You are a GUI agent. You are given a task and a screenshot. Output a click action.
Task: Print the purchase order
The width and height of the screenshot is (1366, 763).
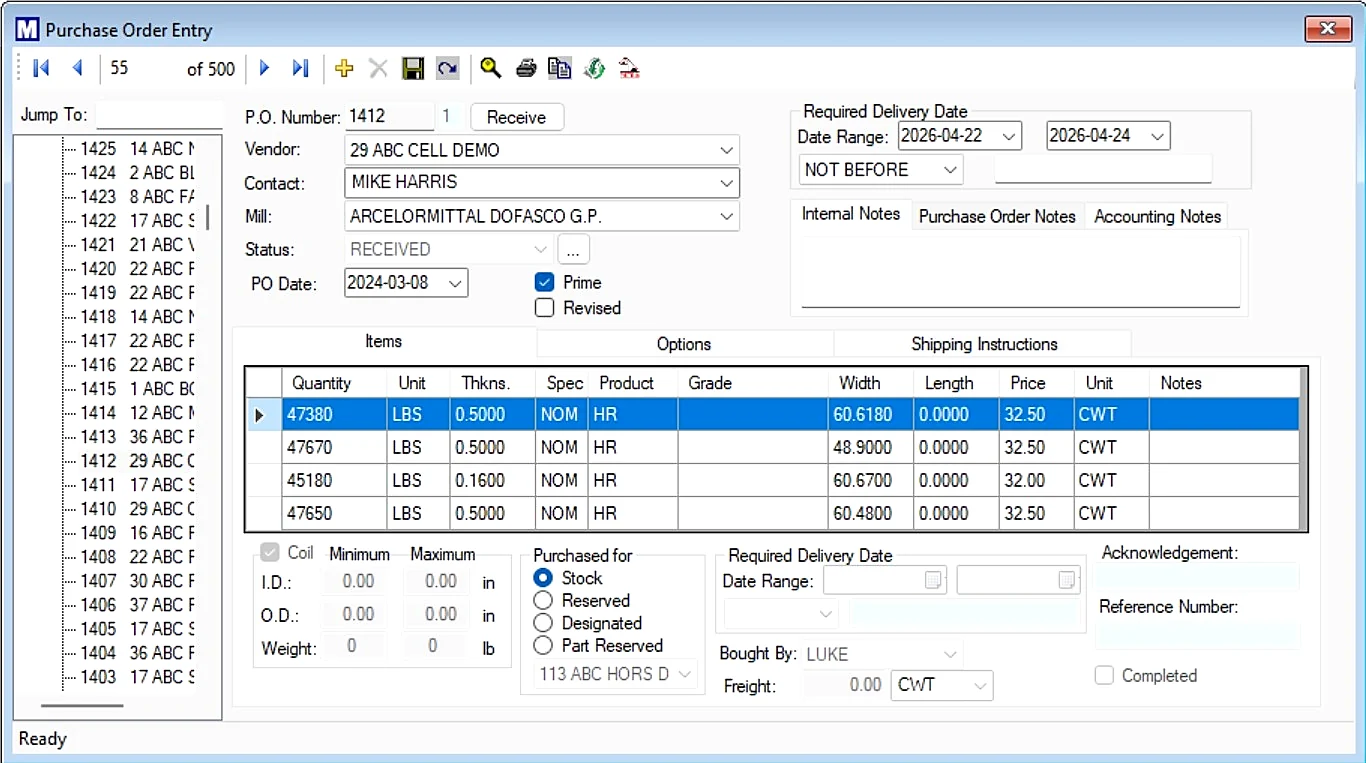click(x=525, y=68)
